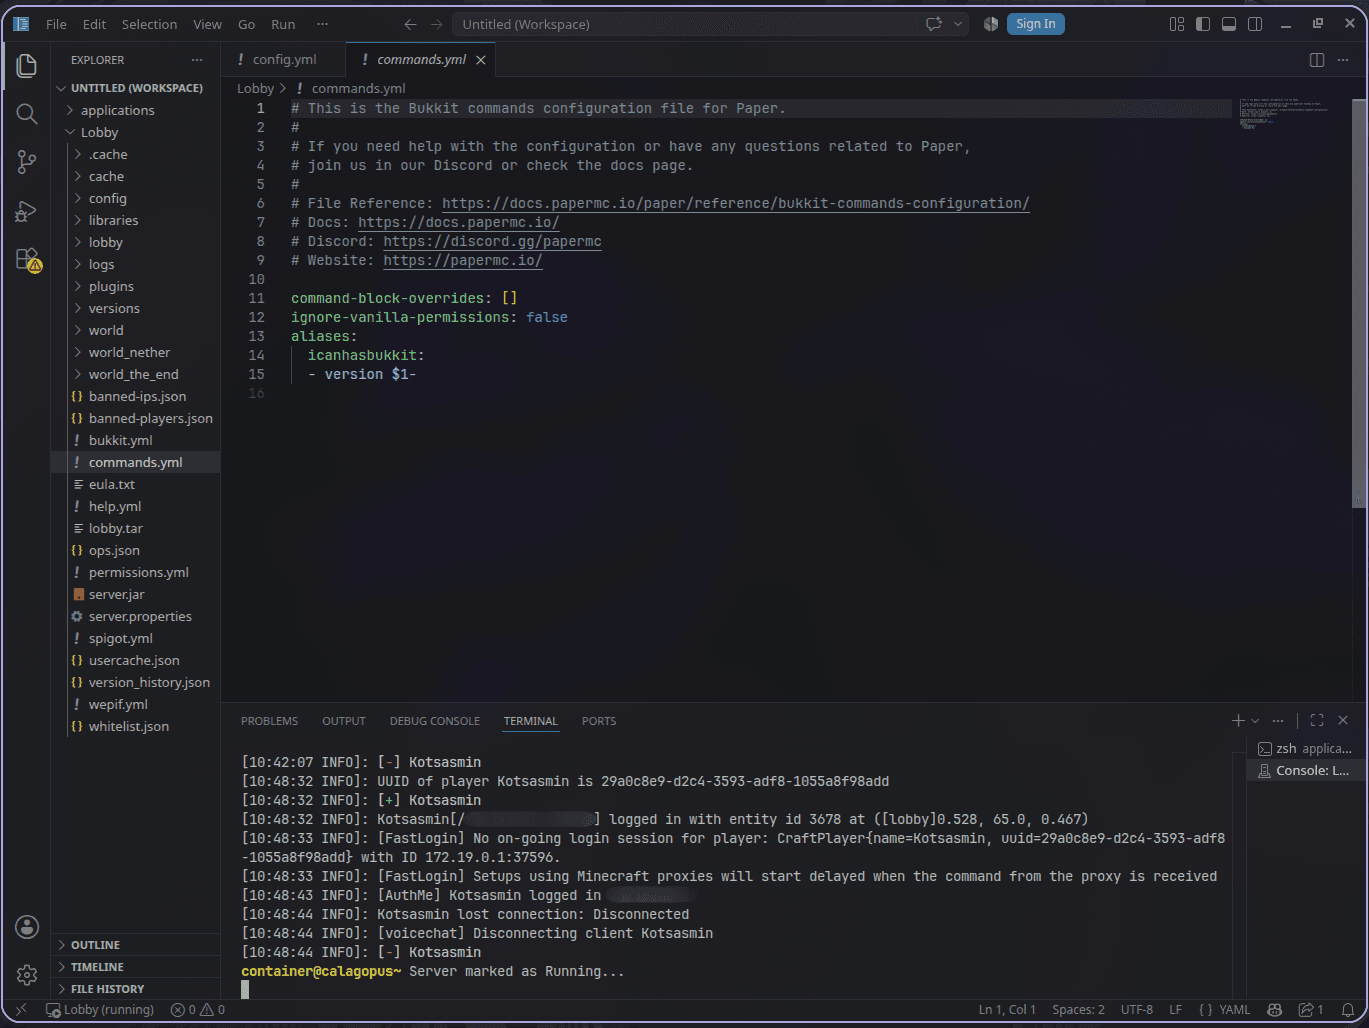Open the Extensions view with warning badge
Image resolution: width=1369 pixels, height=1028 pixels.
click(28, 260)
